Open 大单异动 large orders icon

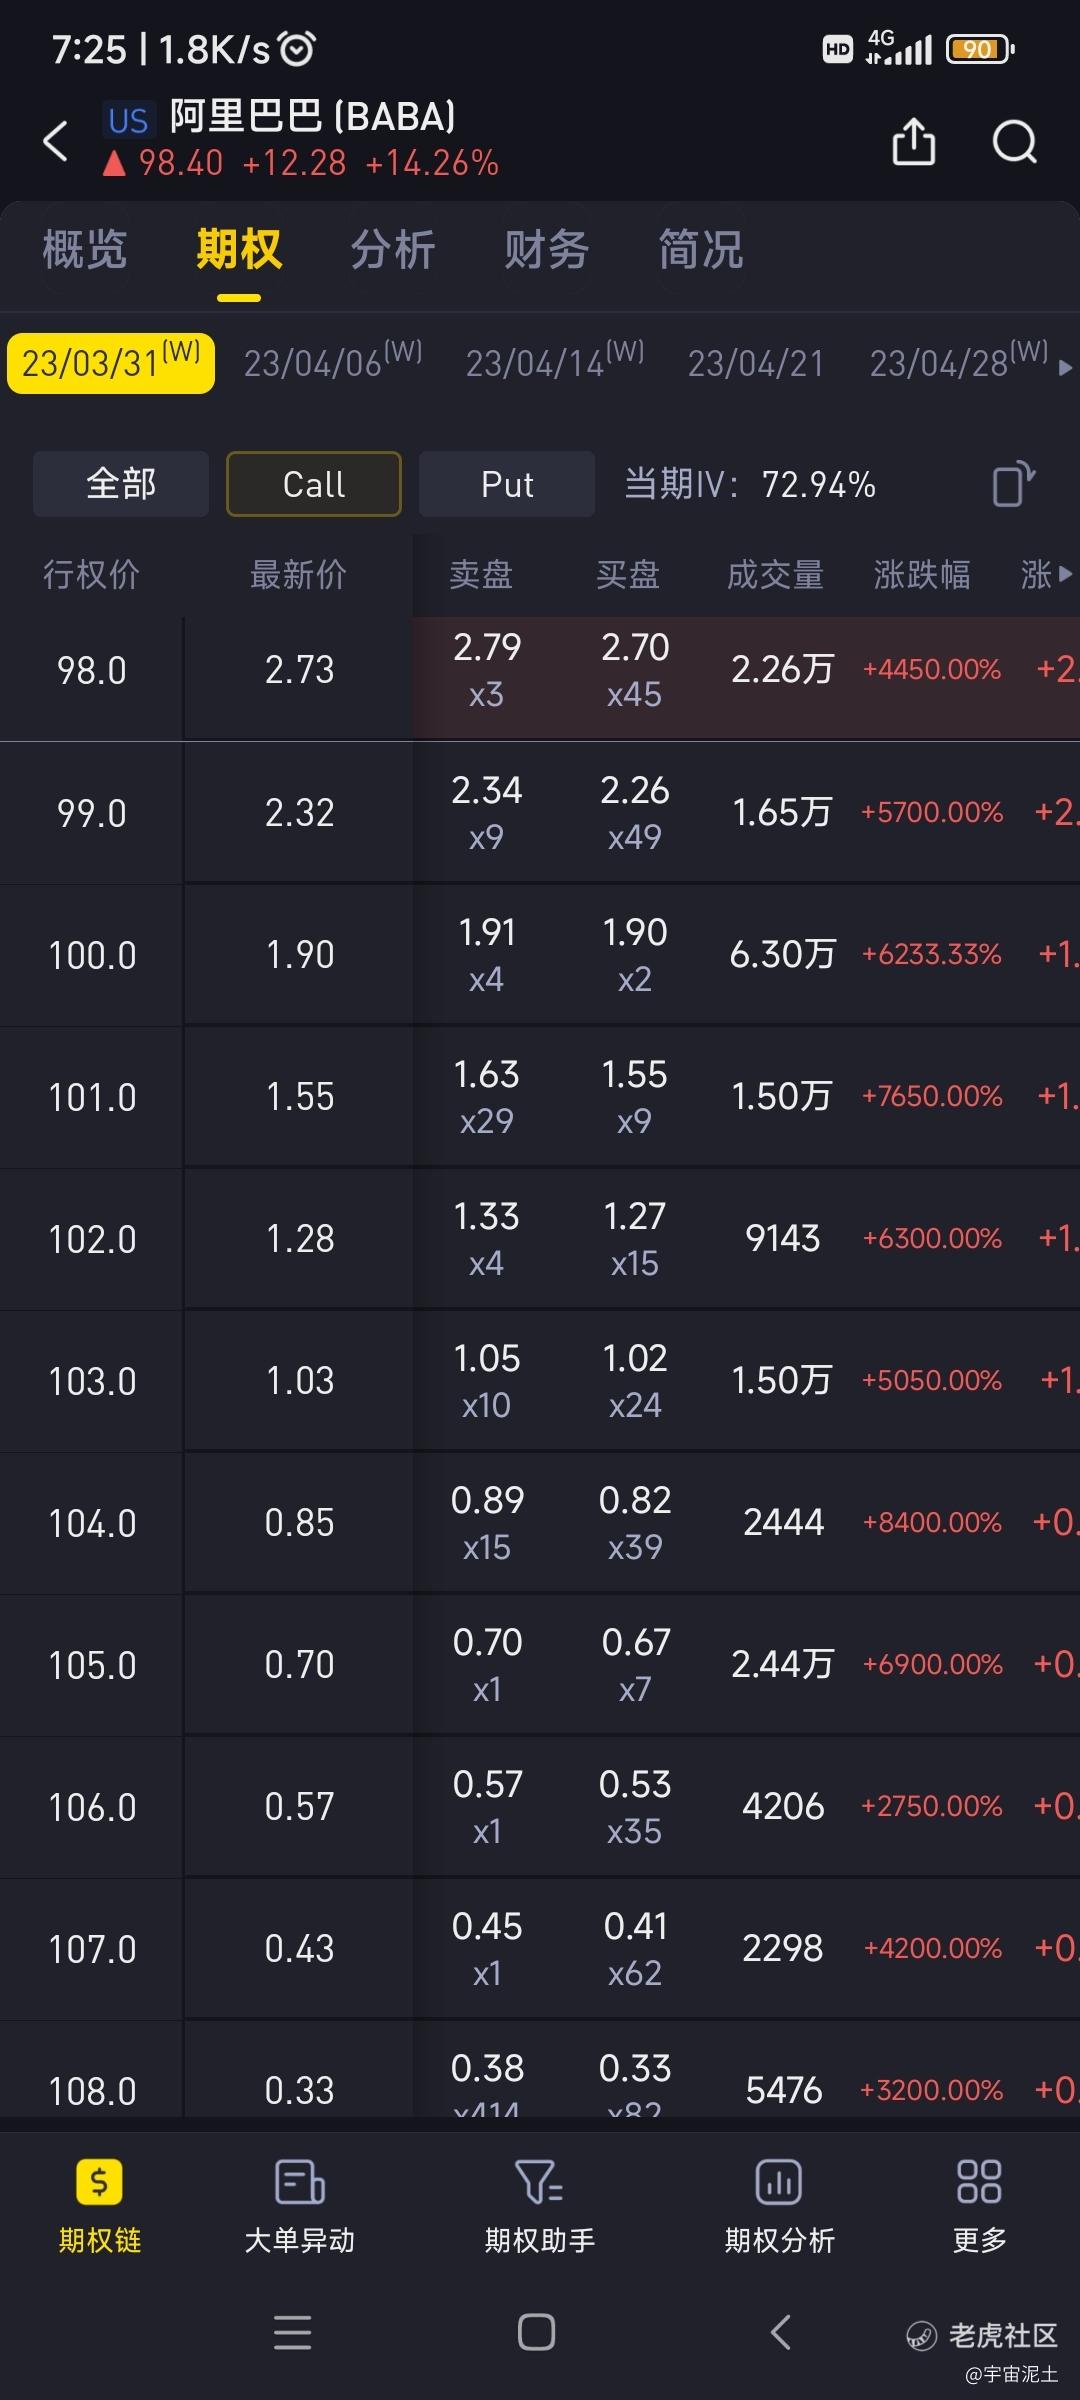[299, 2182]
